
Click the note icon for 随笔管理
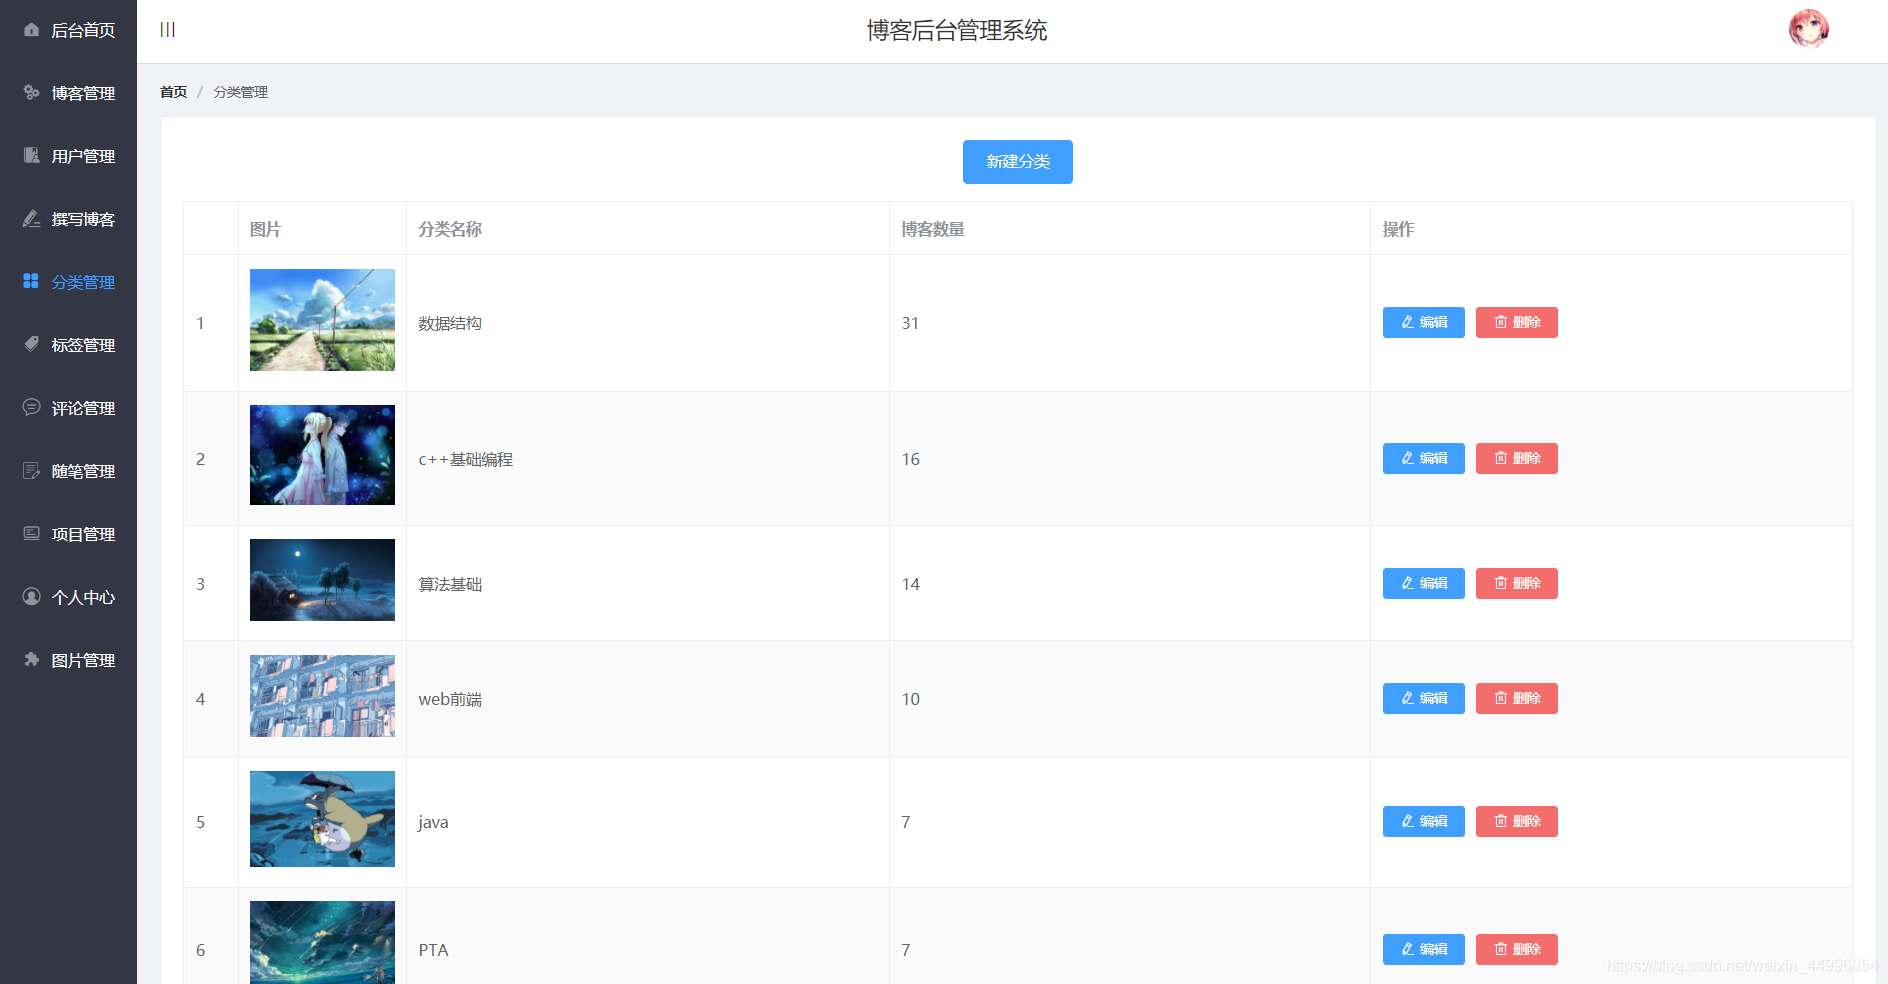[x=32, y=470]
